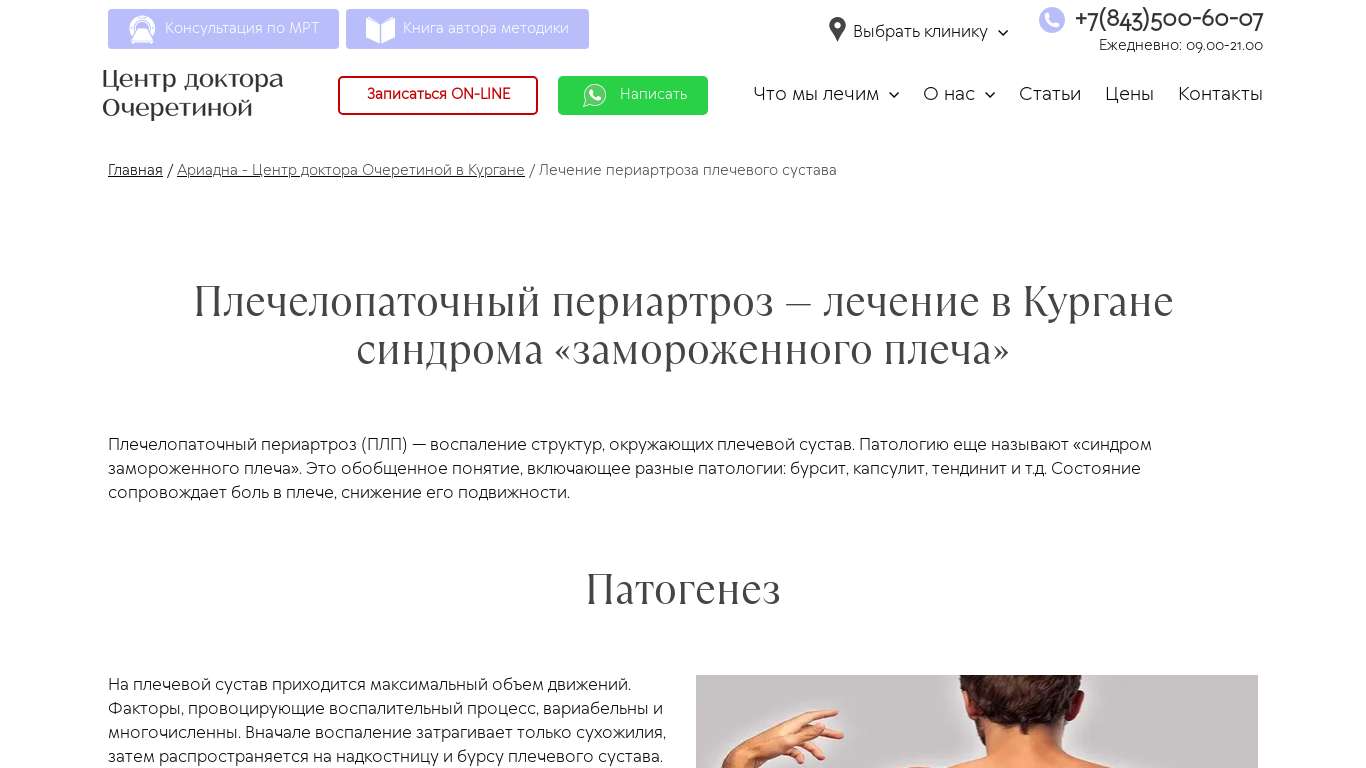Open Консультация по МРТ button
1366x768 pixels.
[223, 29]
